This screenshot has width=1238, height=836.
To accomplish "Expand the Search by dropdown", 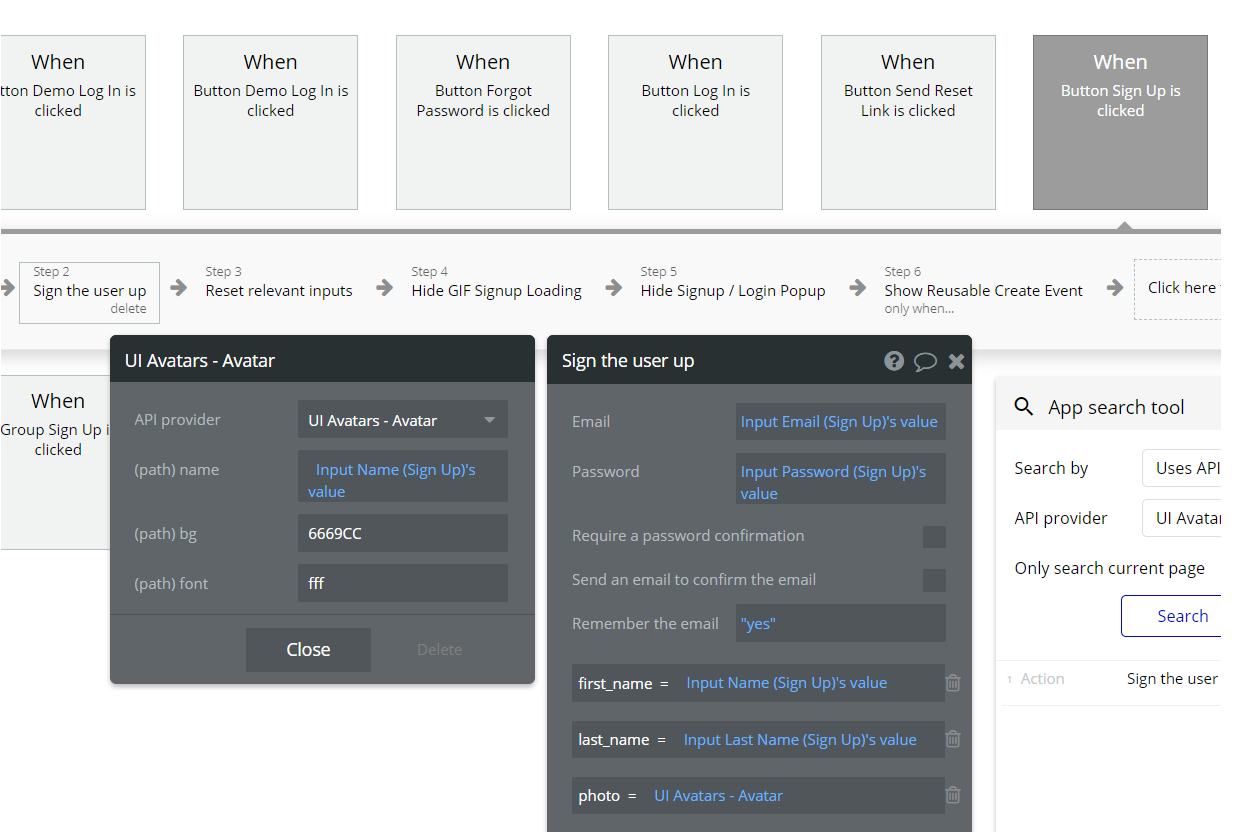I will [x=1185, y=468].
